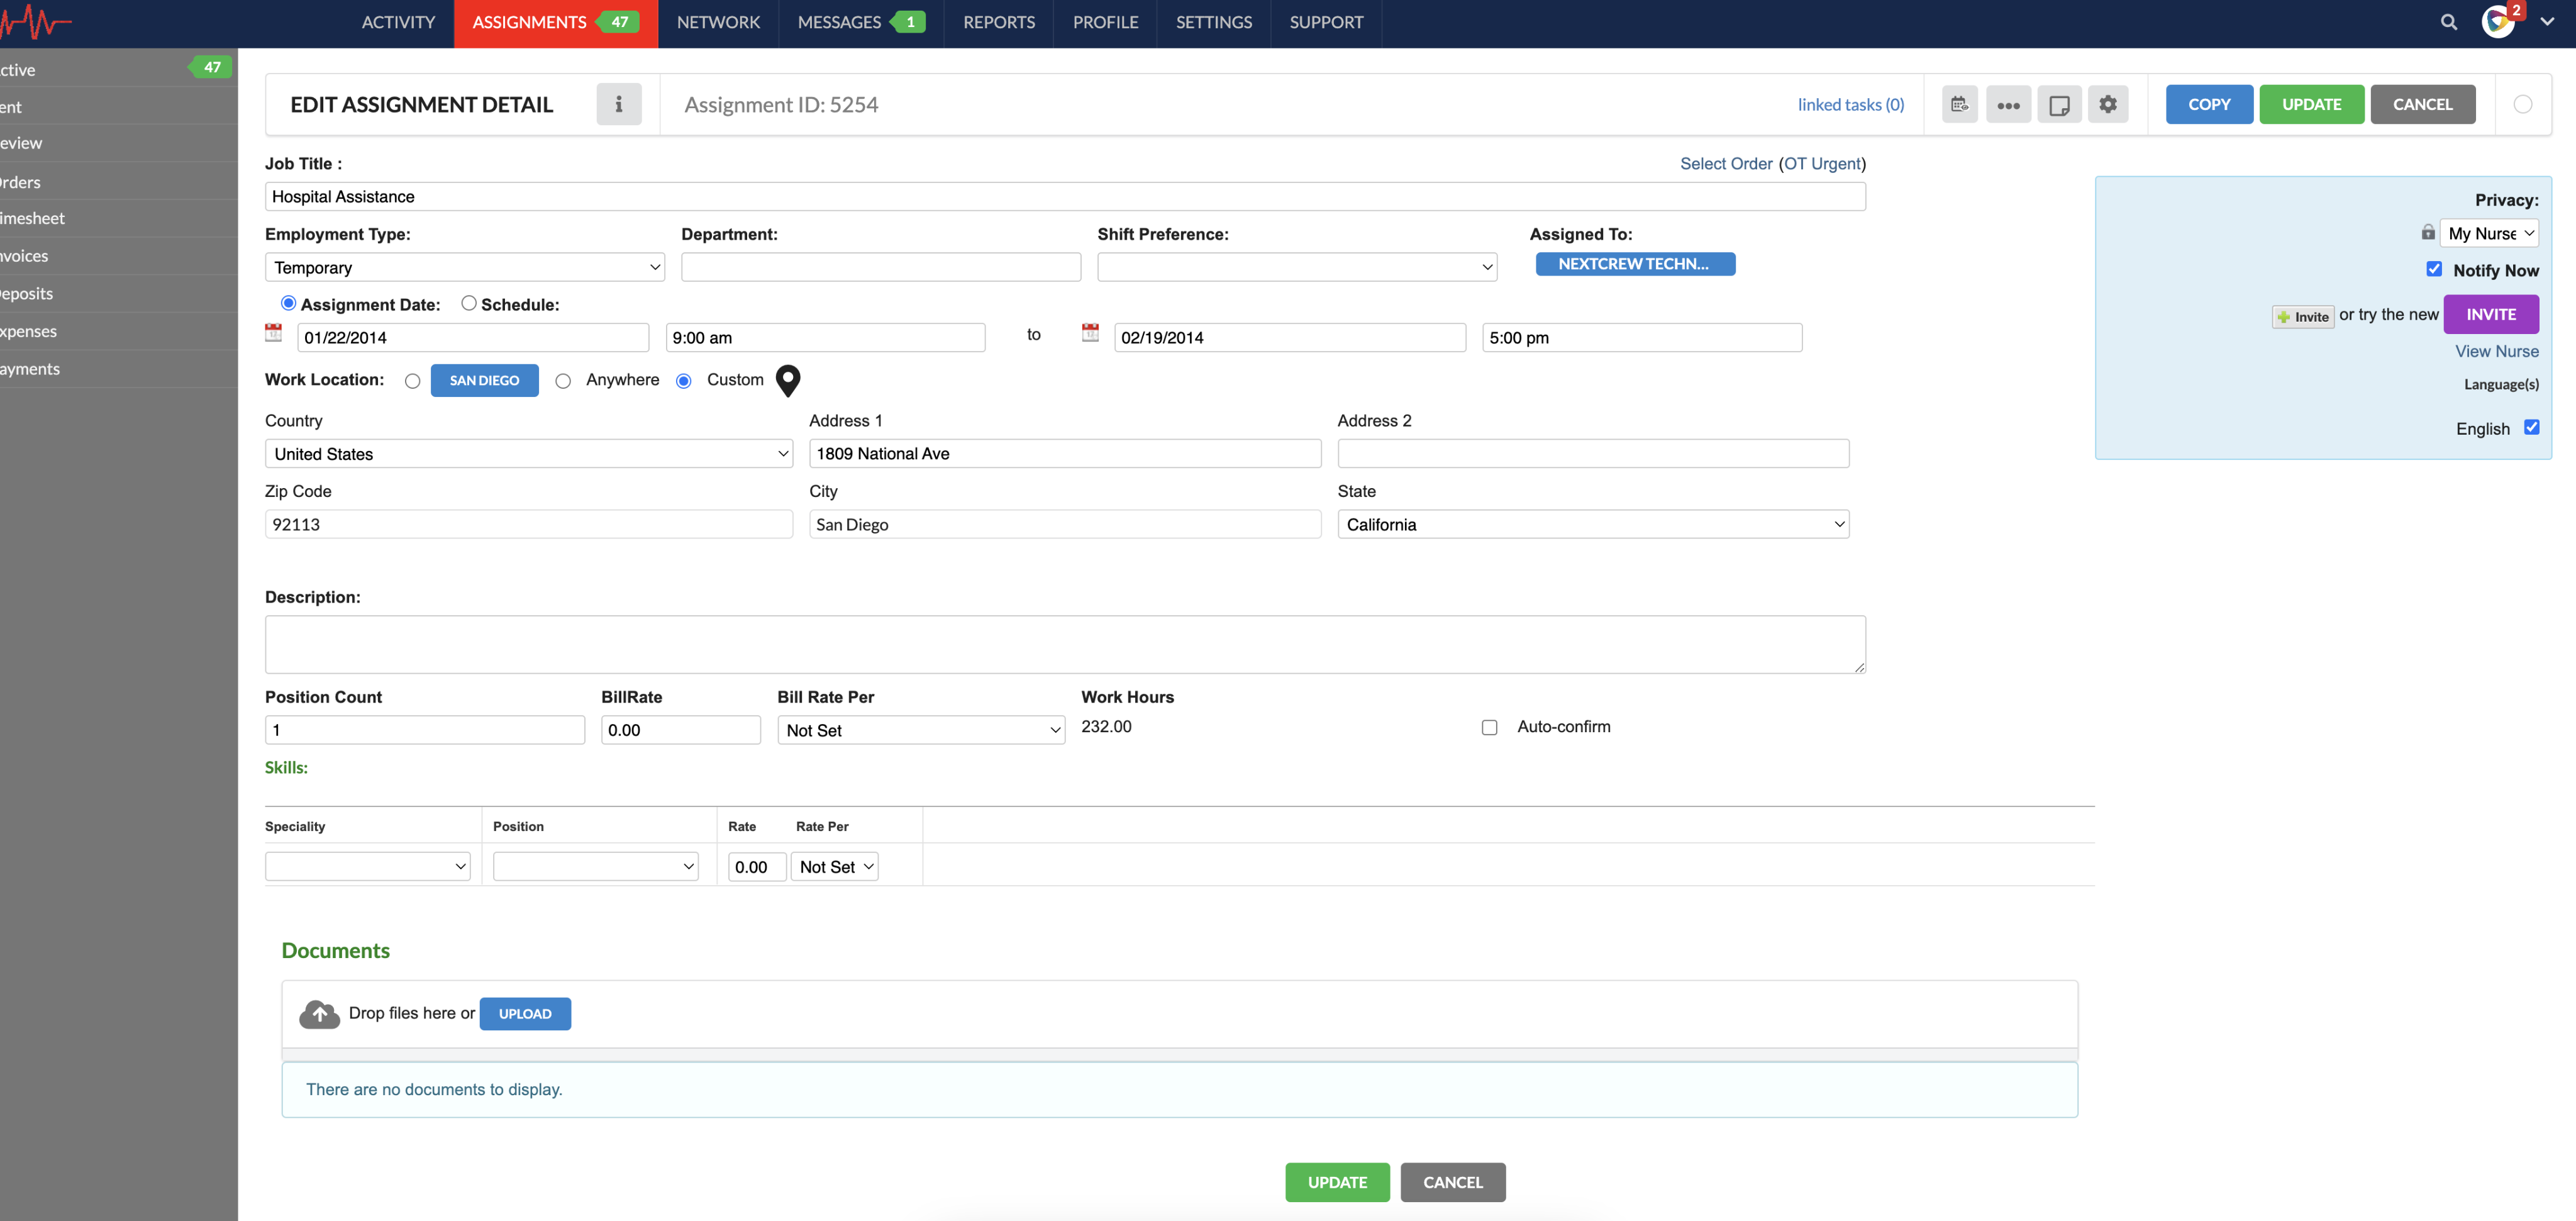Select the Schedule radio button
Viewport: 2576px width, 1221px height.
(468, 303)
